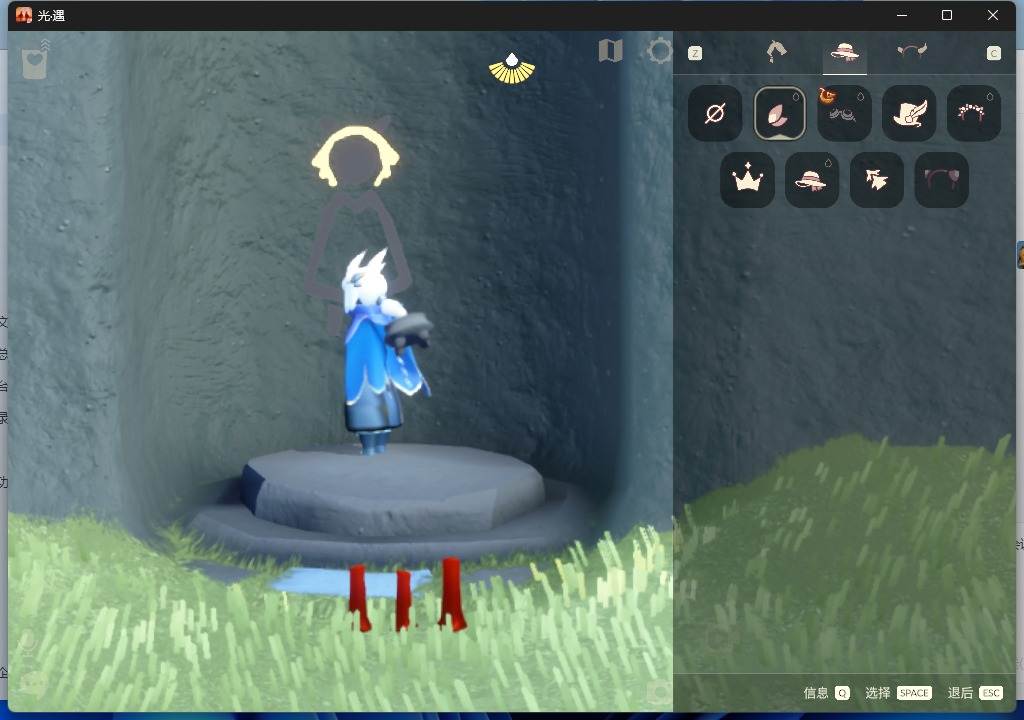
Task: Switch to the horns category tab
Action: [912, 51]
